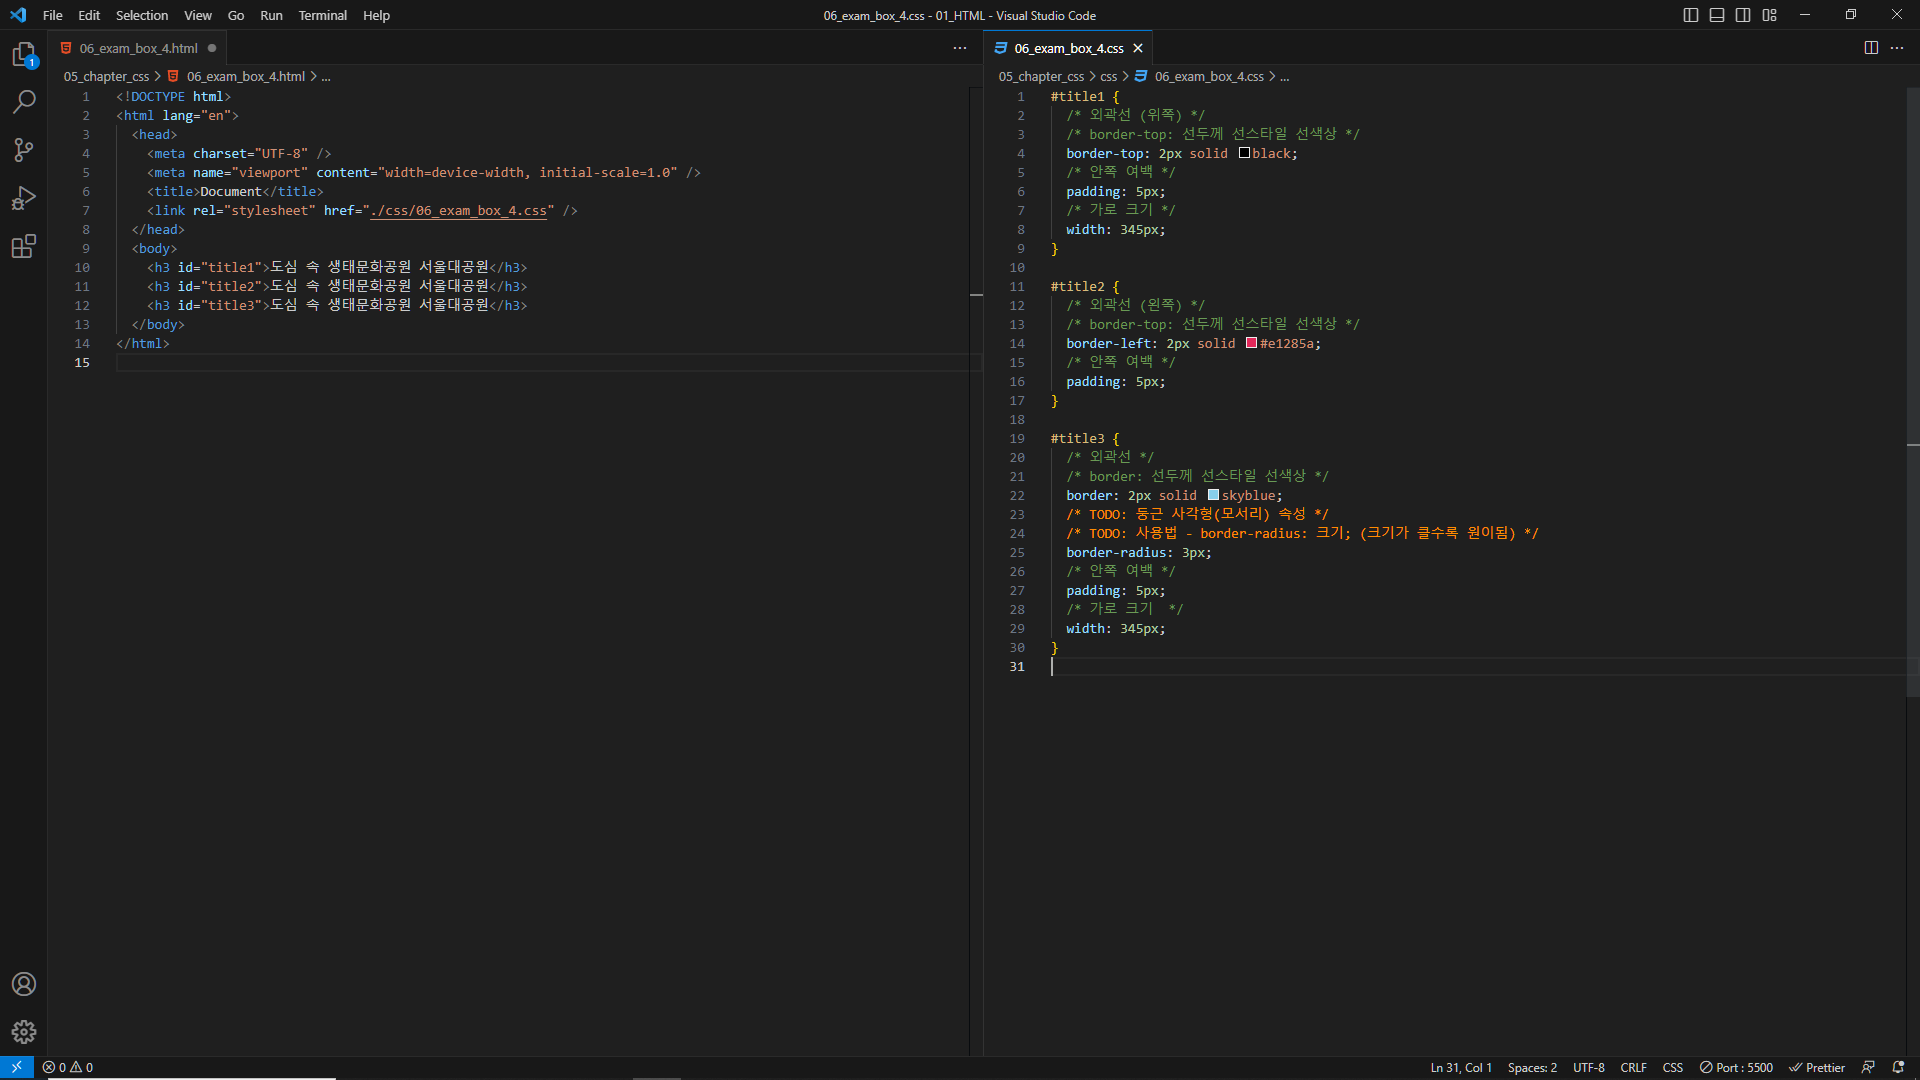Open Run and Debug view
Image resolution: width=1920 pixels, height=1080 pixels.
click(x=24, y=198)
